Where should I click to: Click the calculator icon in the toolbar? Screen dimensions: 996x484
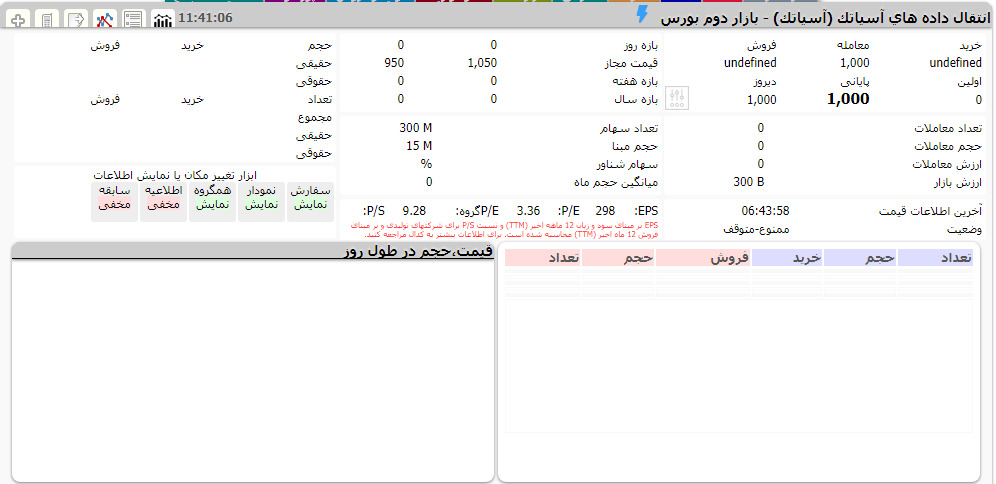coord(47,19)
